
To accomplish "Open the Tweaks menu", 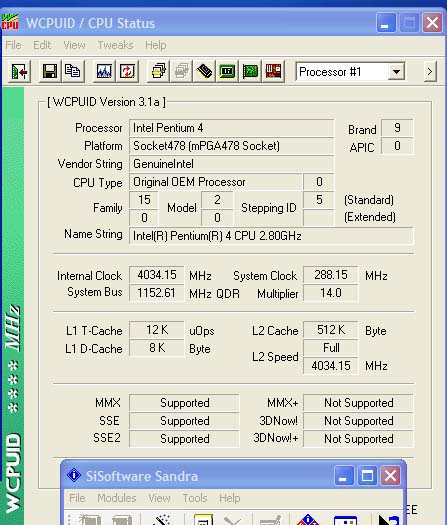I will pos(116,45).
